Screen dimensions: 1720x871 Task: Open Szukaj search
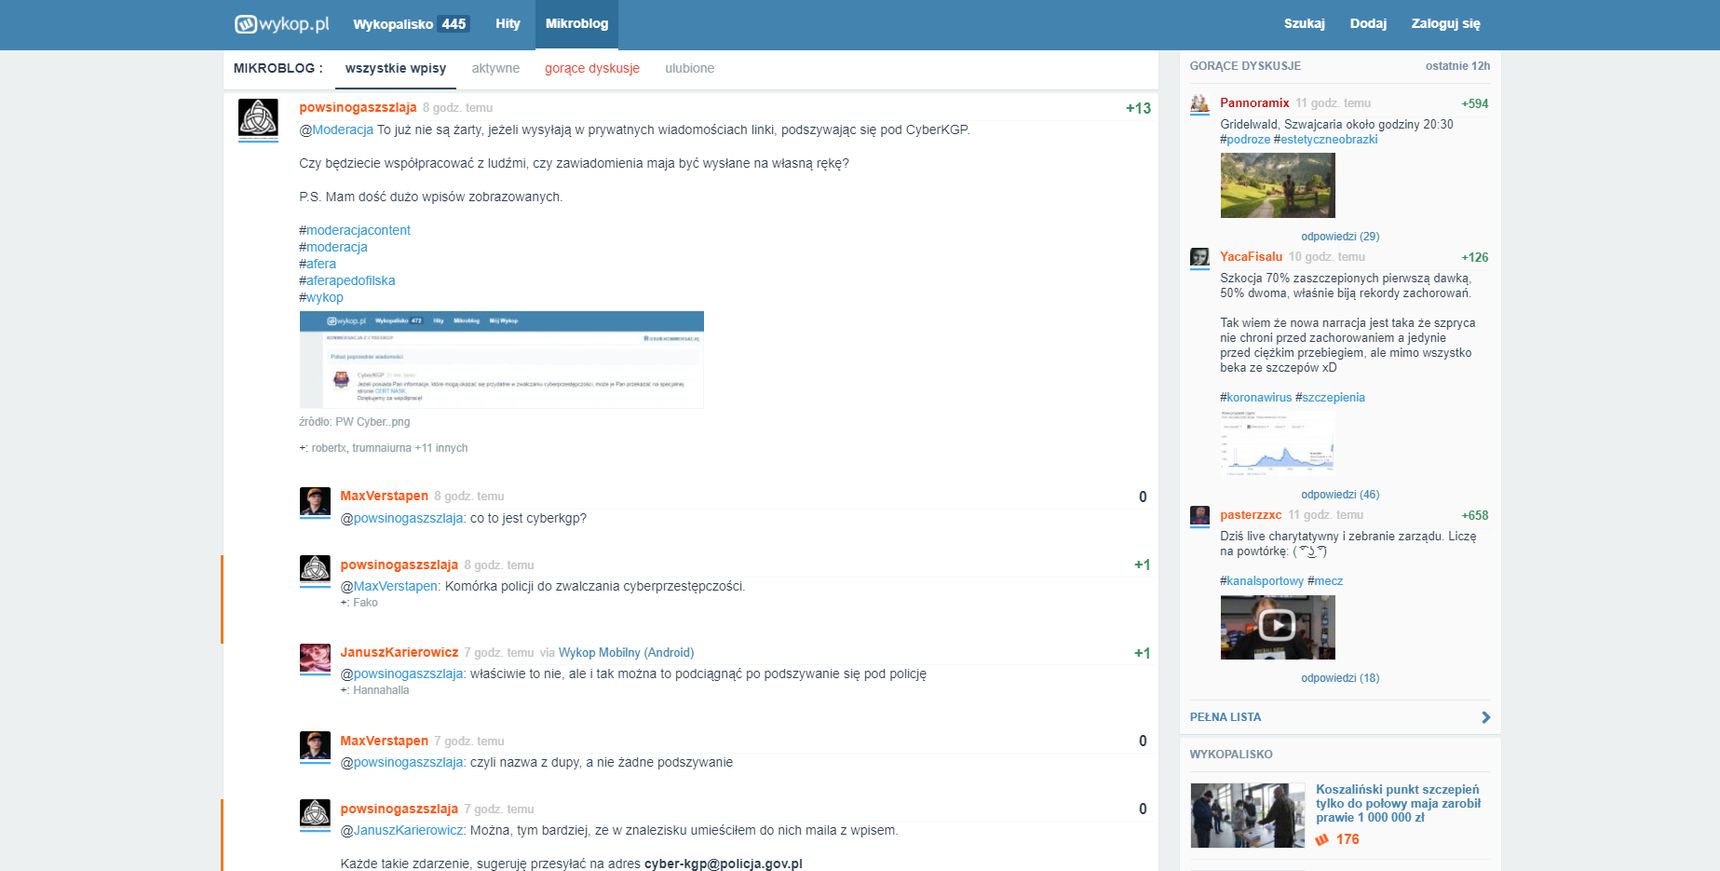1304,24
